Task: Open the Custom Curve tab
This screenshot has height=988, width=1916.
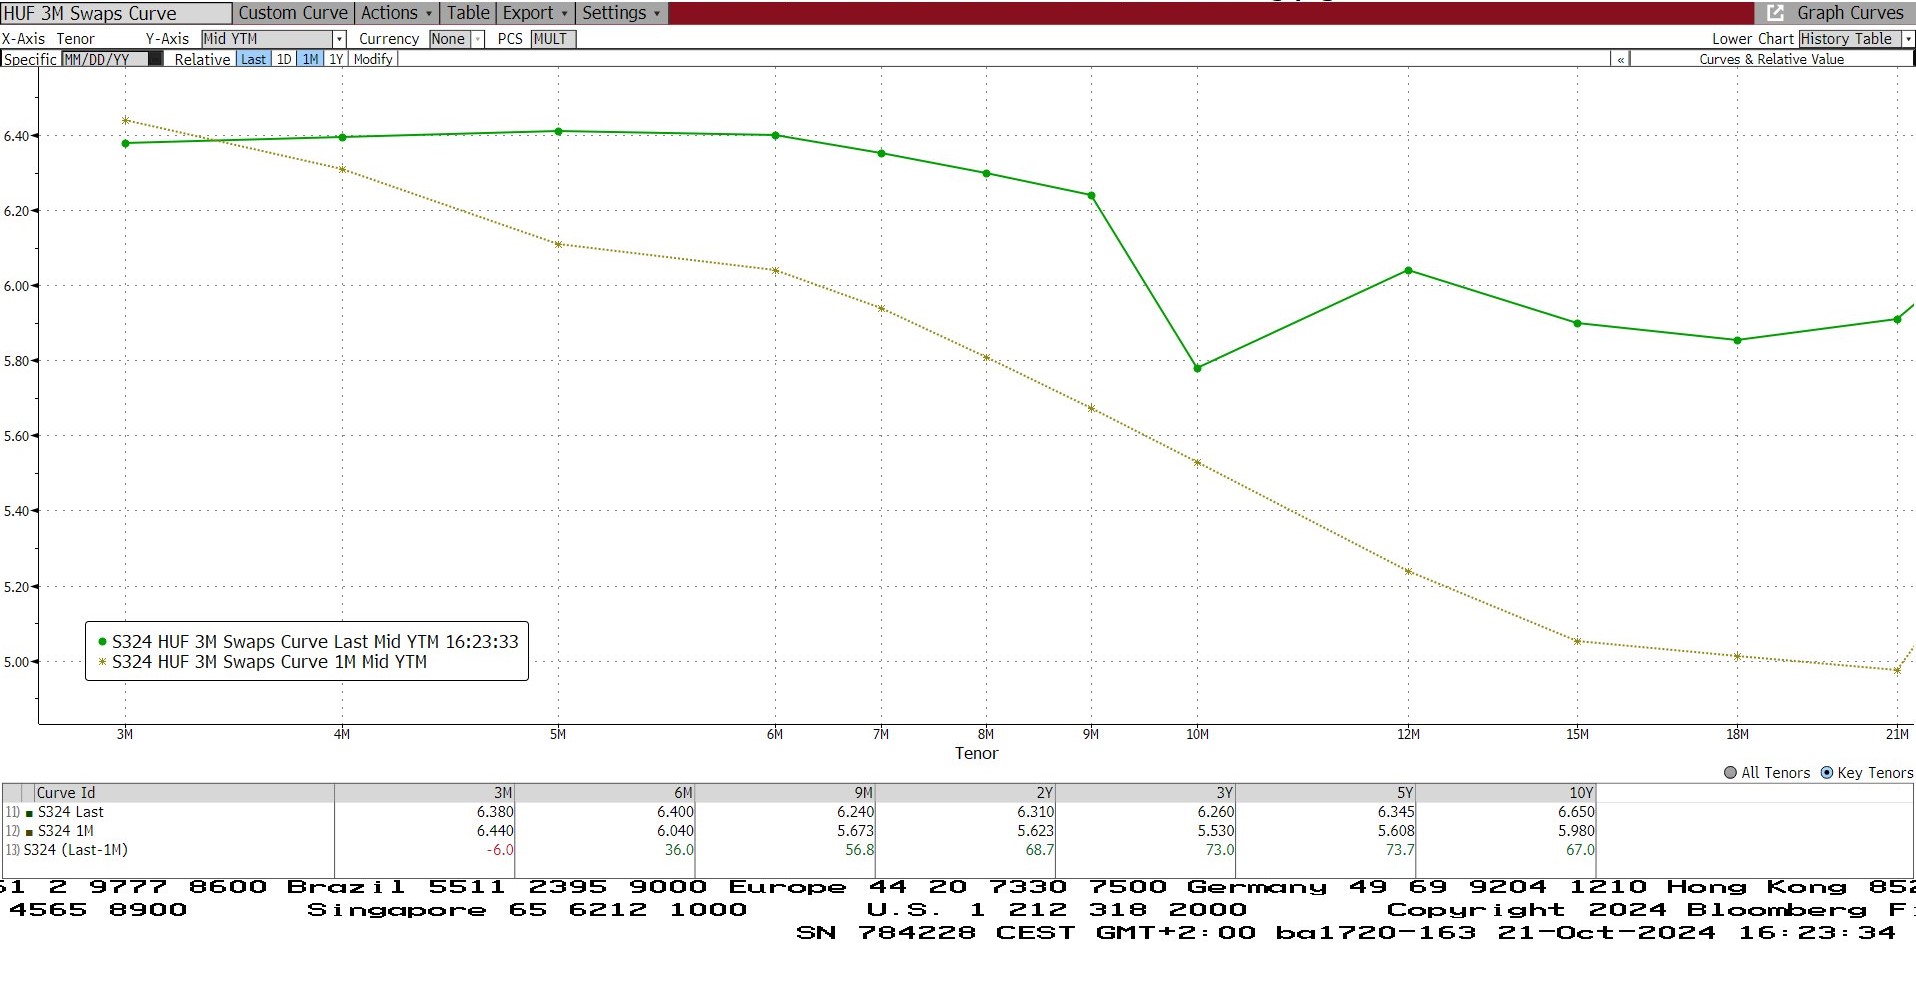Action: (293, 13)
